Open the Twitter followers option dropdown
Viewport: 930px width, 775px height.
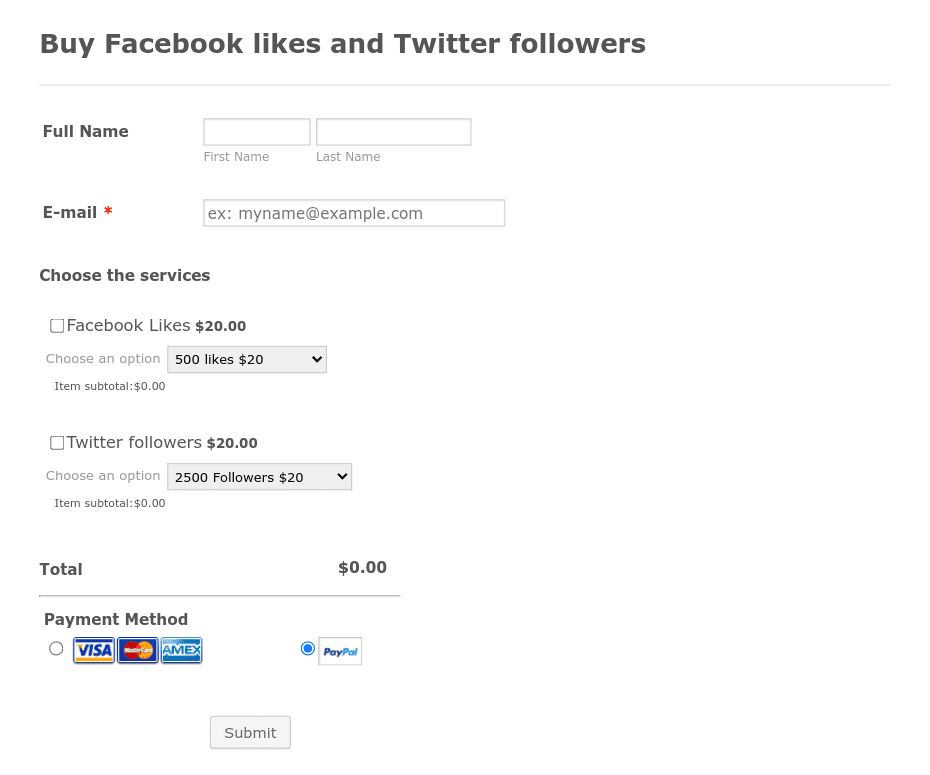tap(258, 476)
